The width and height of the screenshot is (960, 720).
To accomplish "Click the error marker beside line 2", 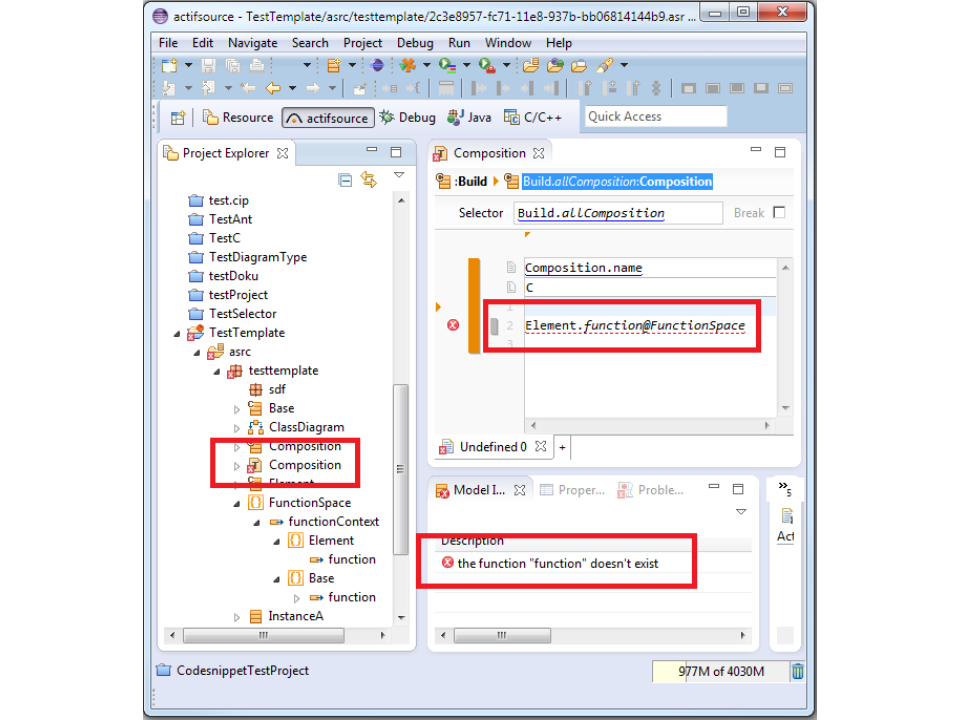I will click(x=453, y=325).
